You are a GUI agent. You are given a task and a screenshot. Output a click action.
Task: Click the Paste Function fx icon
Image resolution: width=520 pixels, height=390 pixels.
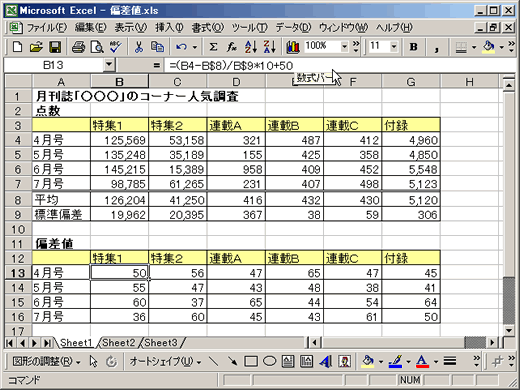click(x=232, y=47)
